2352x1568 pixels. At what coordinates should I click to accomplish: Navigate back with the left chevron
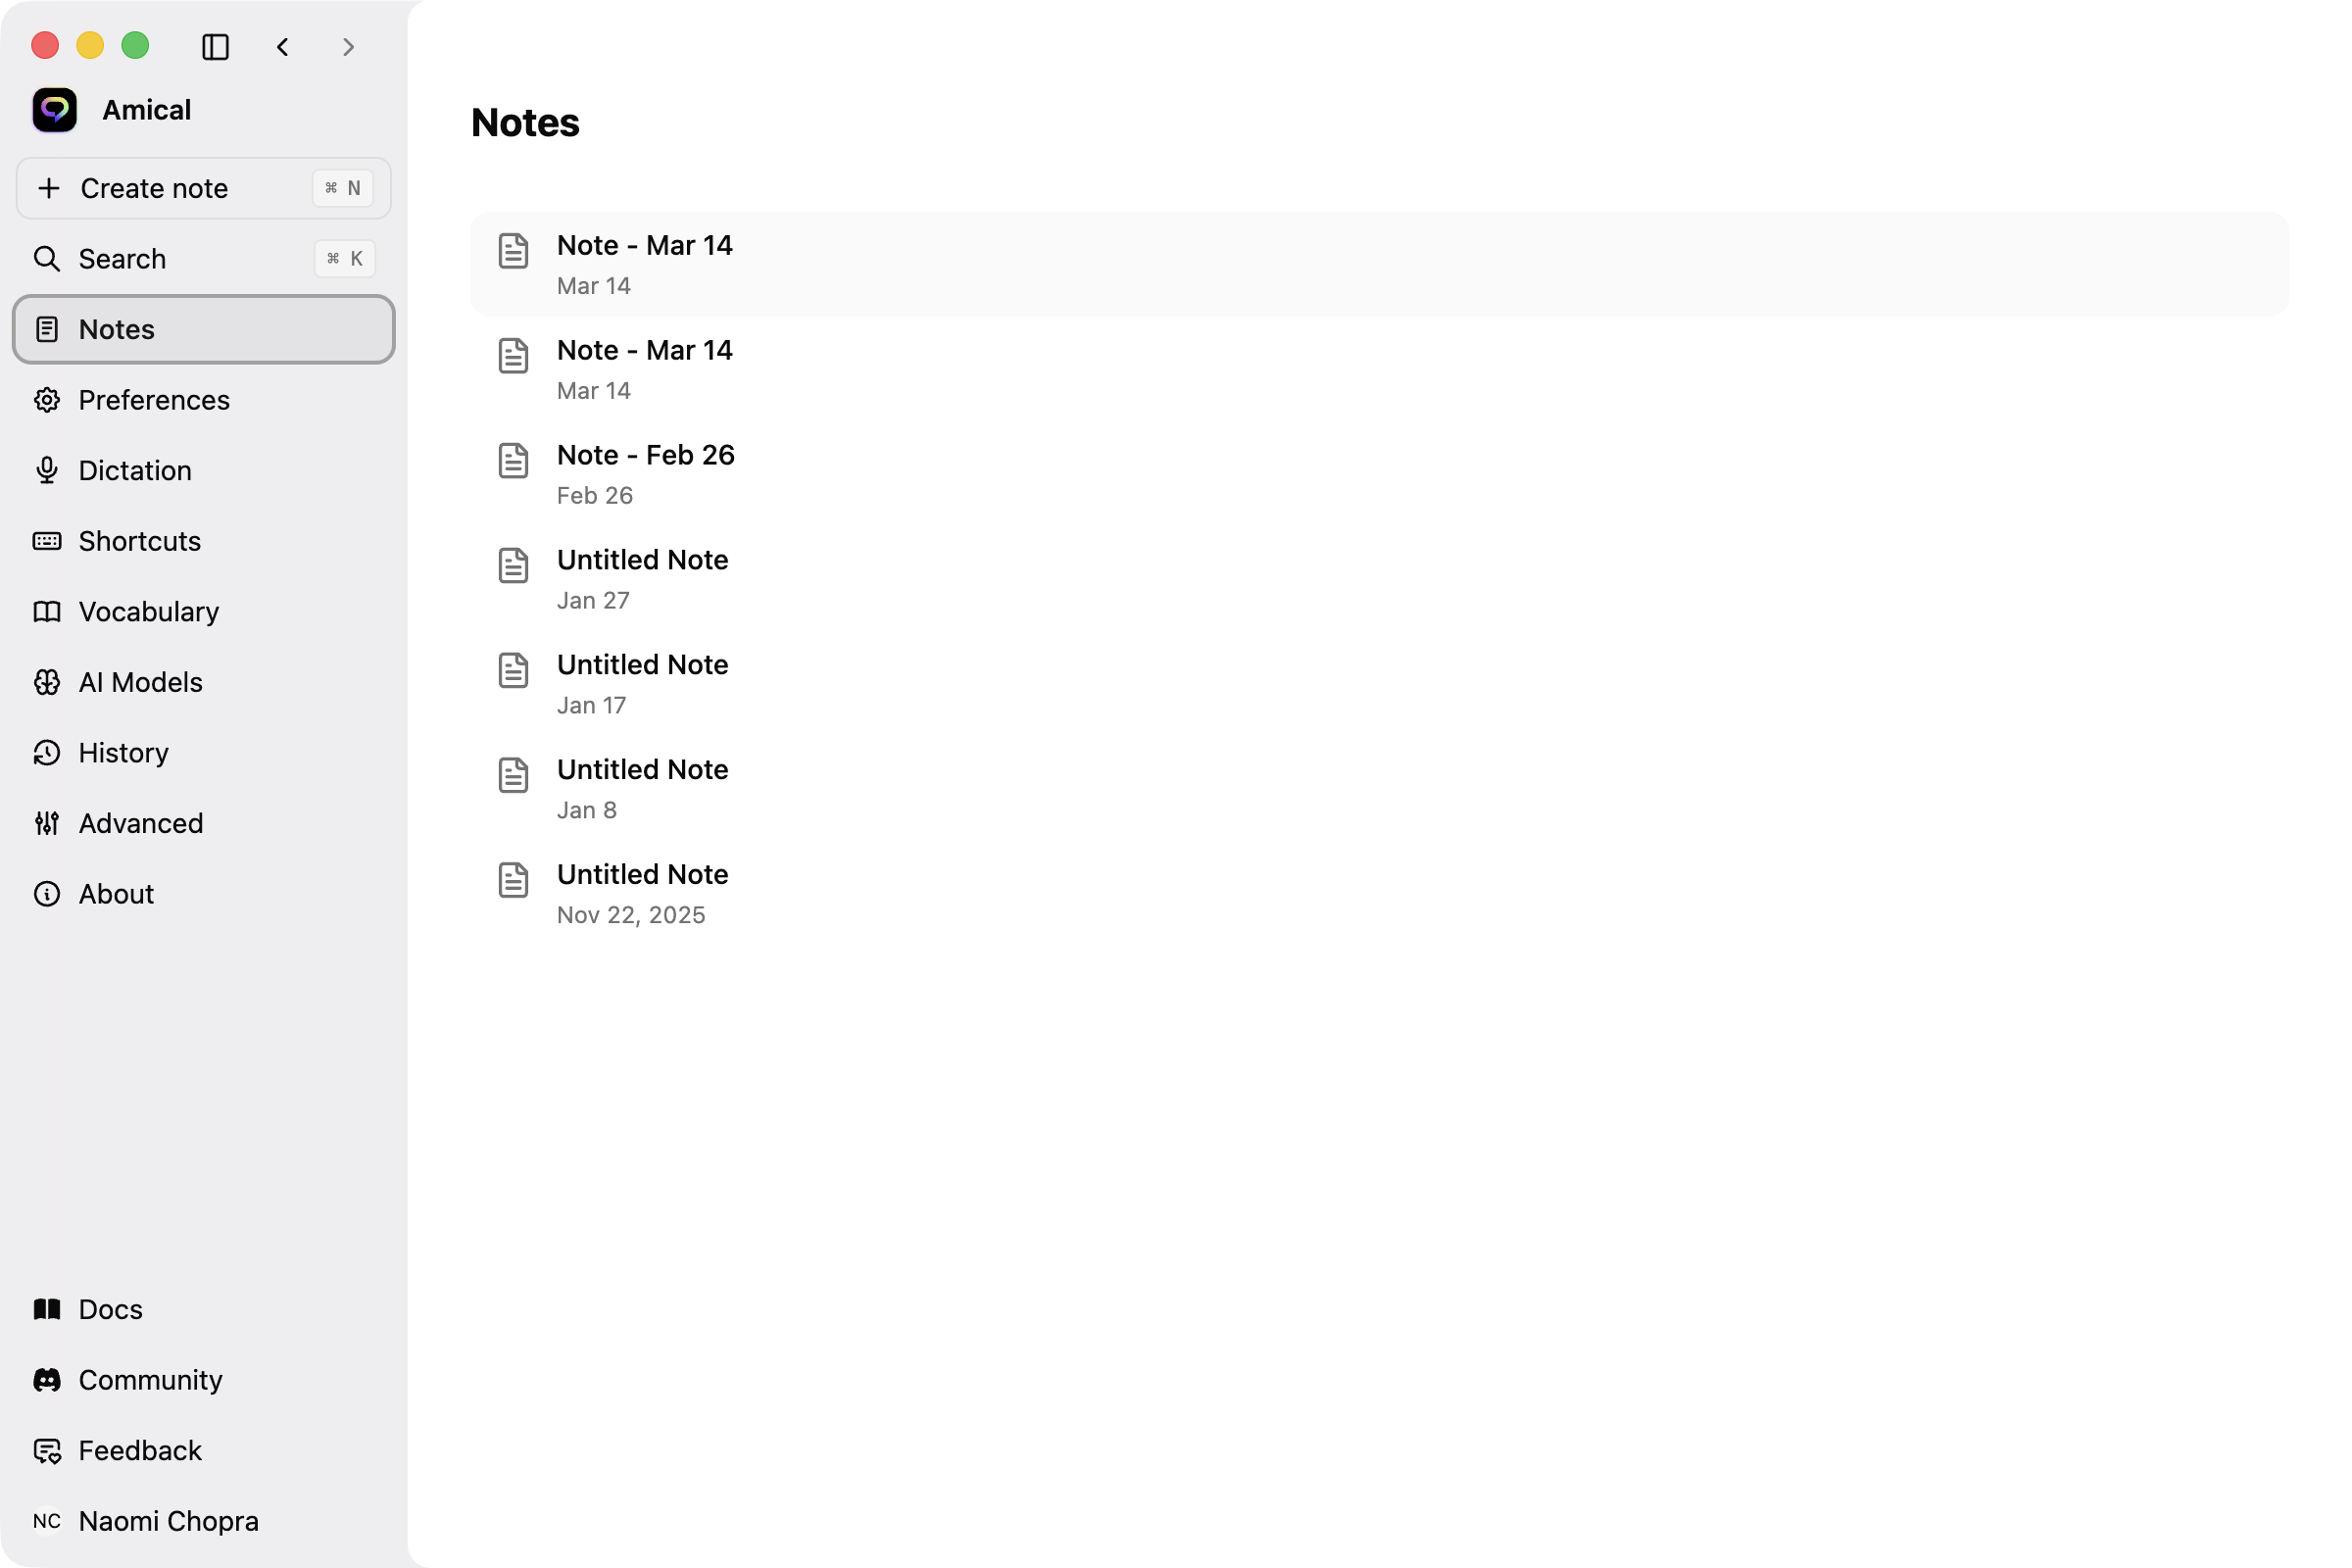[282, 46]
